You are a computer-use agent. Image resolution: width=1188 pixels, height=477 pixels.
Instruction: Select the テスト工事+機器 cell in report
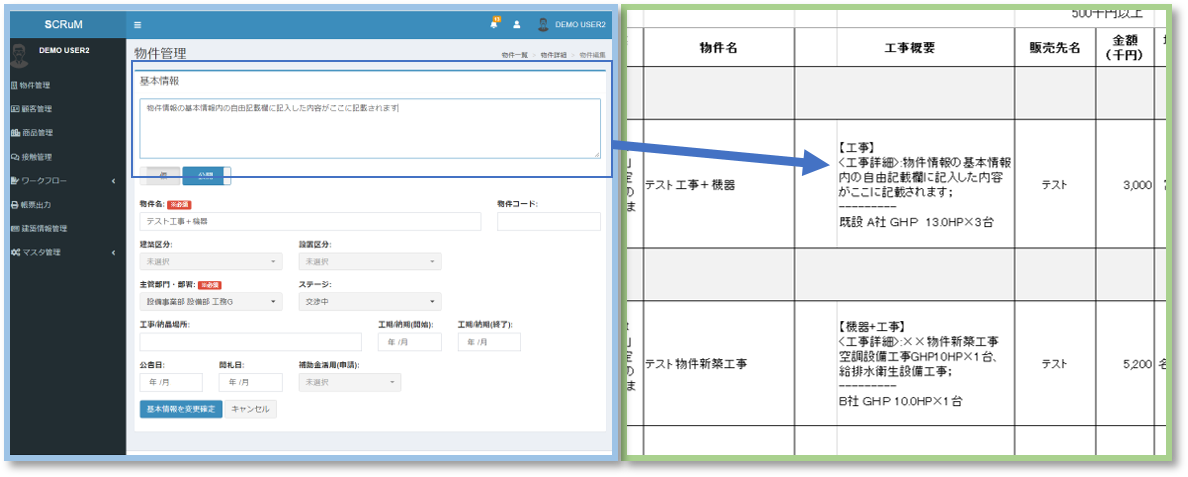pos(718,183)
